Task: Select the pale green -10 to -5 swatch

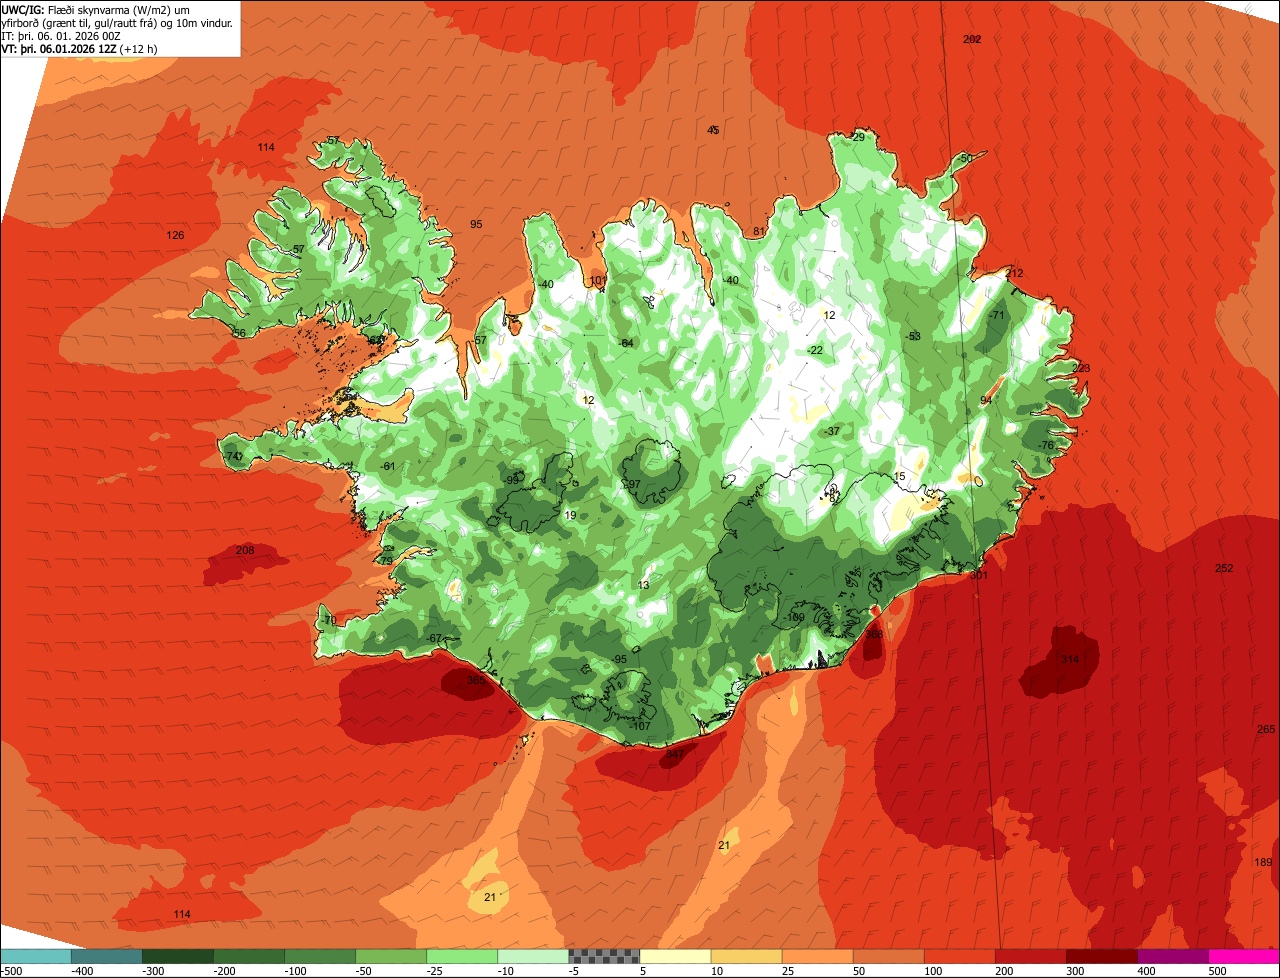Action: 533,956
